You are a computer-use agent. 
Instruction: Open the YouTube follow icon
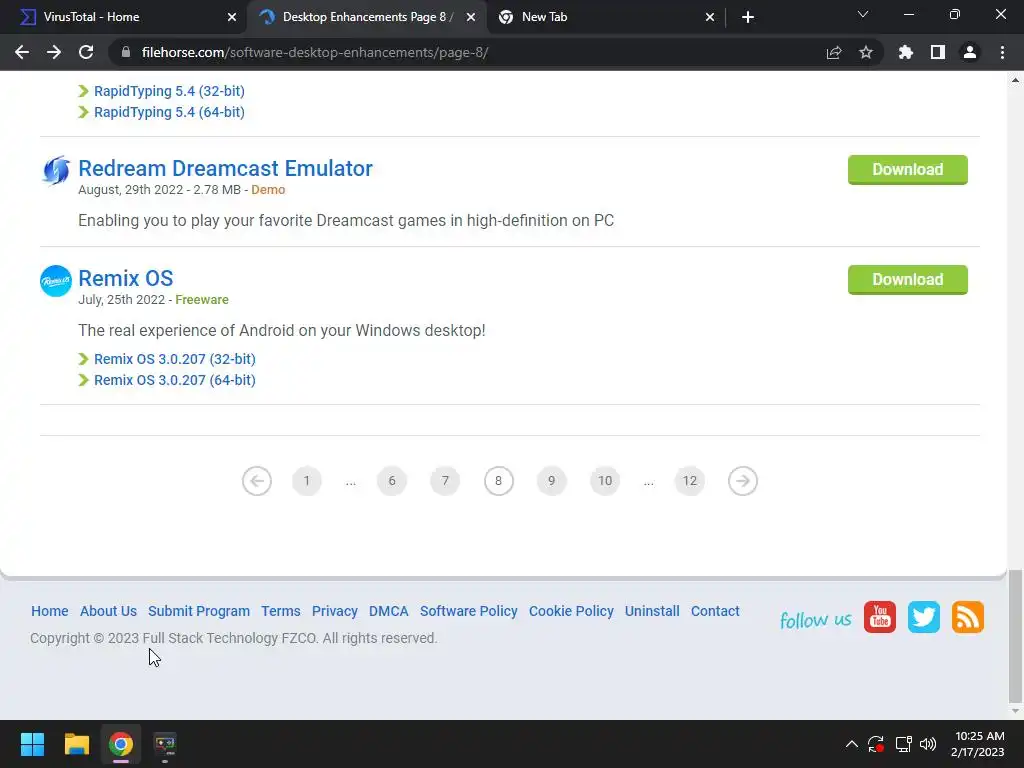pos(880,617)
